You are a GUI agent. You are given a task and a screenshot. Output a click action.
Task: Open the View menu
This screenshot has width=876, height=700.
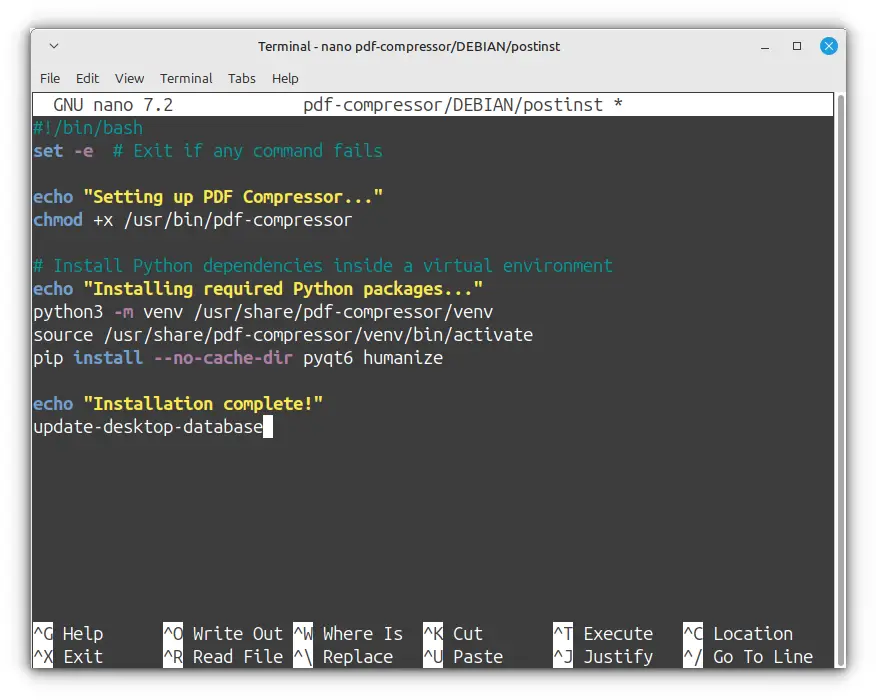(x=129, y=78)
